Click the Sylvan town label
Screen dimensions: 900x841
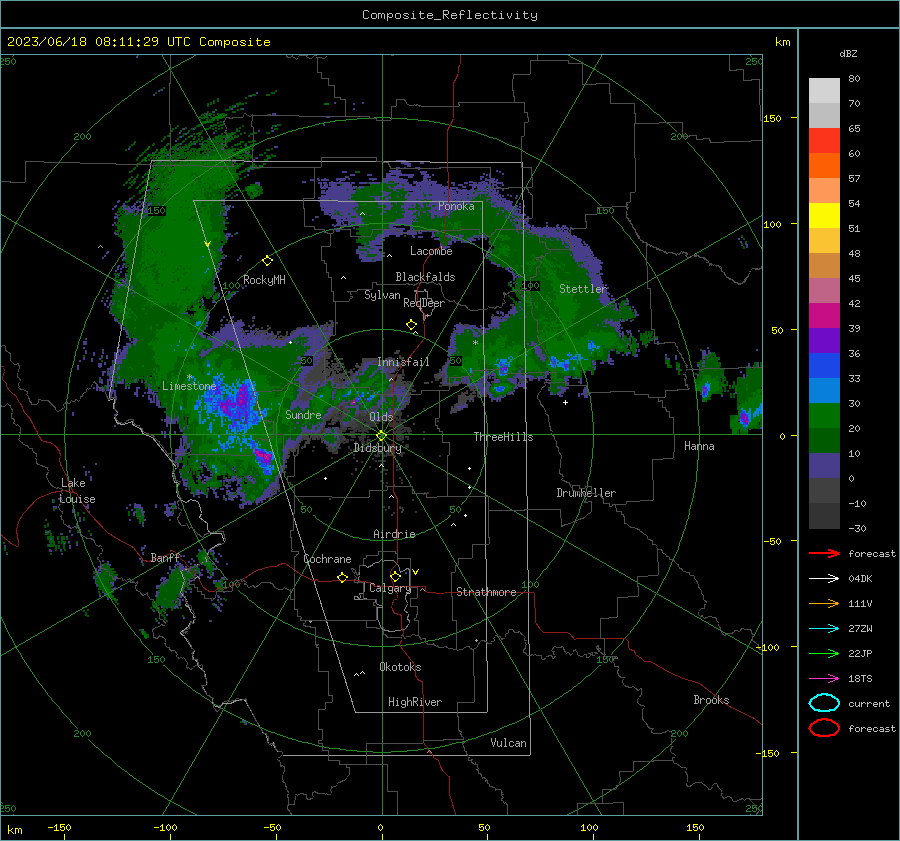click(382, 295)
